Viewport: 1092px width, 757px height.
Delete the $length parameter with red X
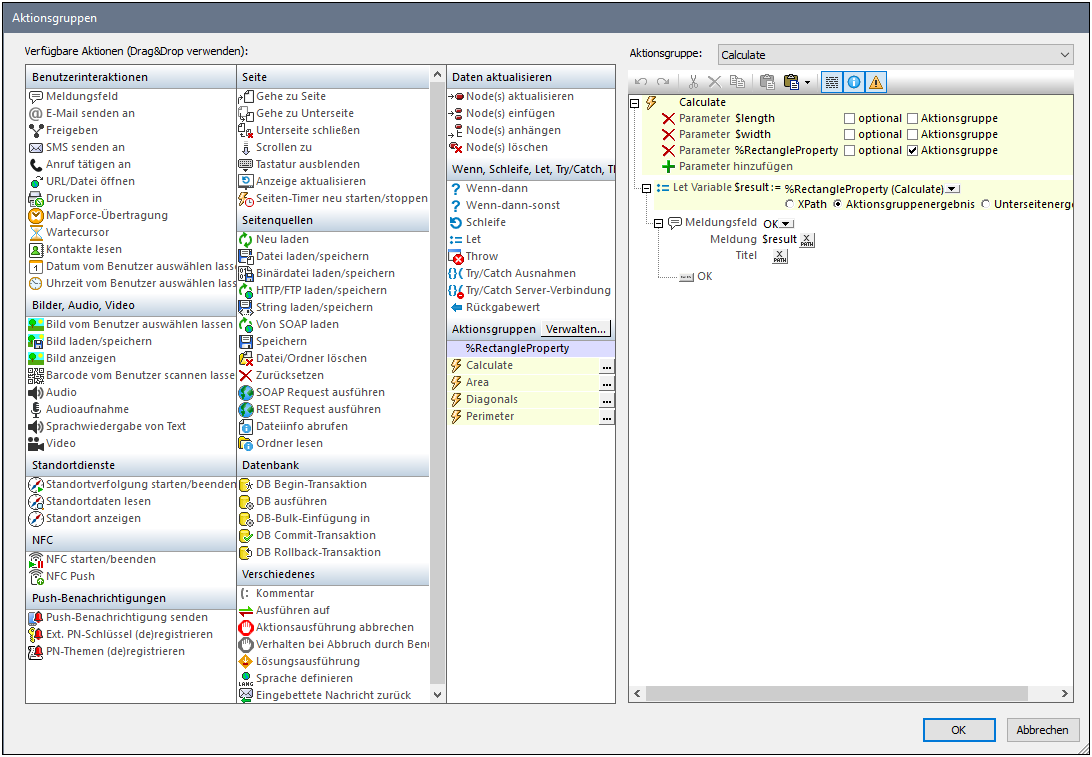[x=668, y=118]
